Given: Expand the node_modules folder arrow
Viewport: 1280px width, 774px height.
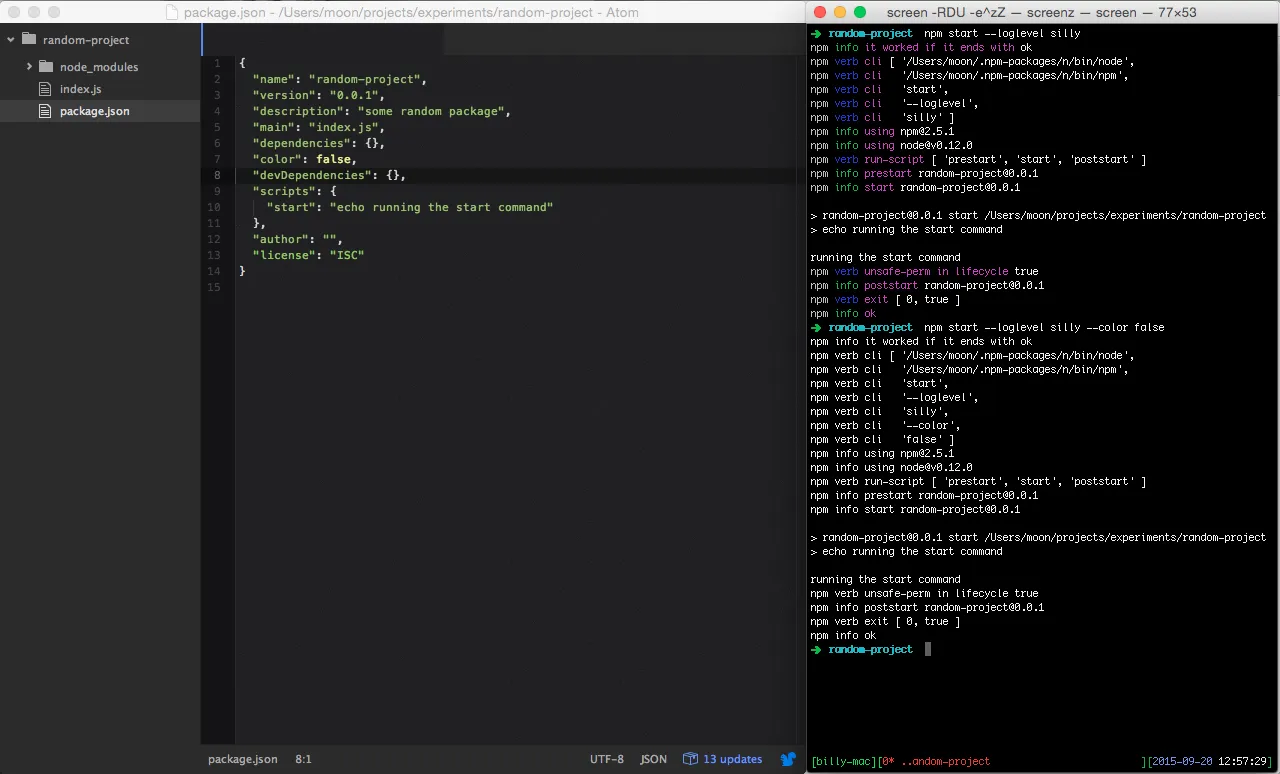Looking at the screenshot, I should 29,67.
